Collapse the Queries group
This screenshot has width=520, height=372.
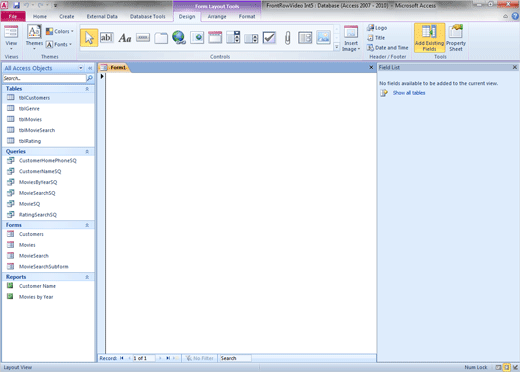pyautogui.click(x=87, y=152)
